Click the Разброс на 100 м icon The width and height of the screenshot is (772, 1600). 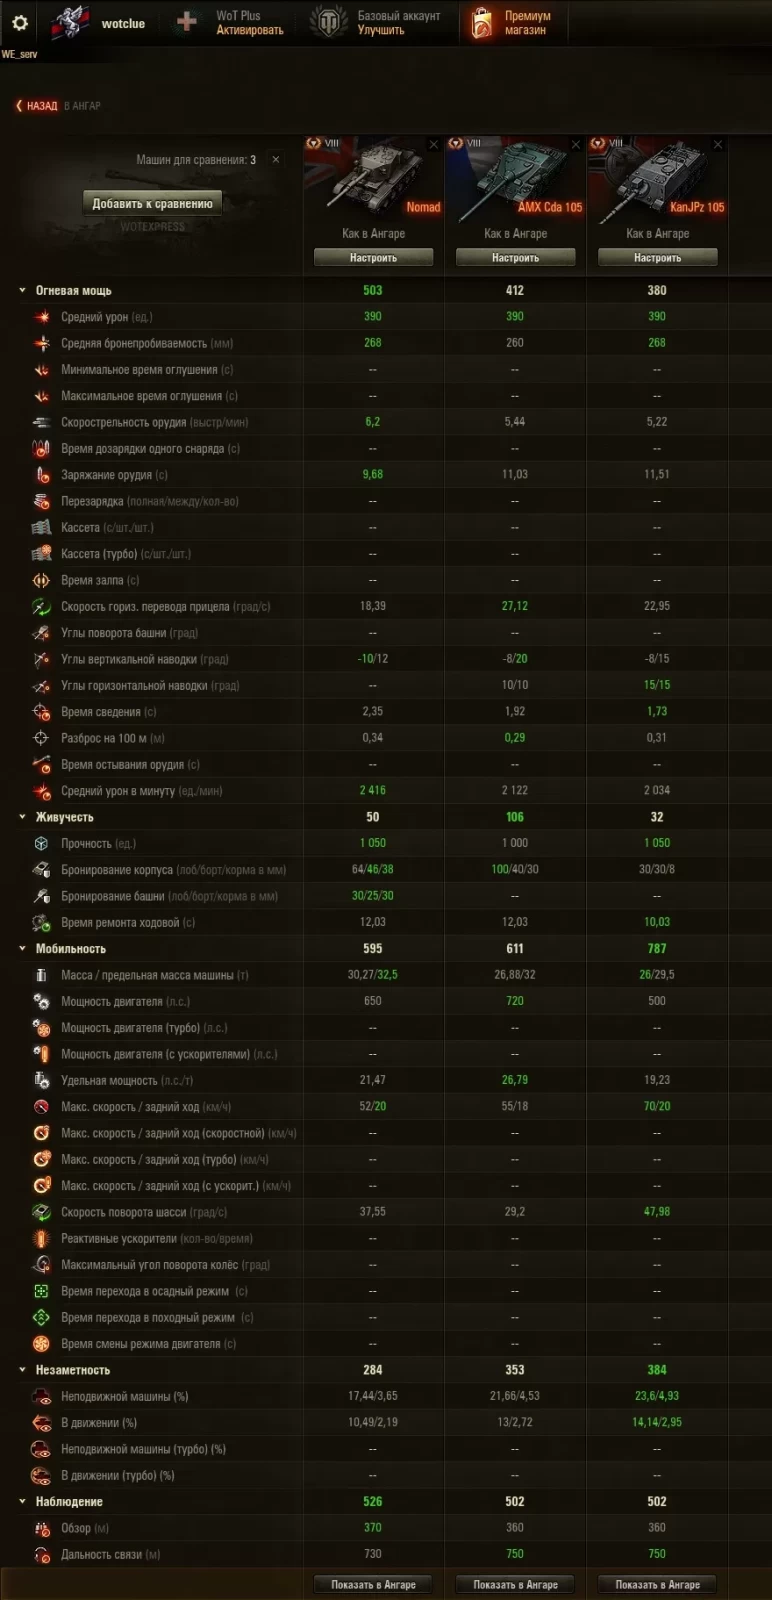tap(42, 738)
